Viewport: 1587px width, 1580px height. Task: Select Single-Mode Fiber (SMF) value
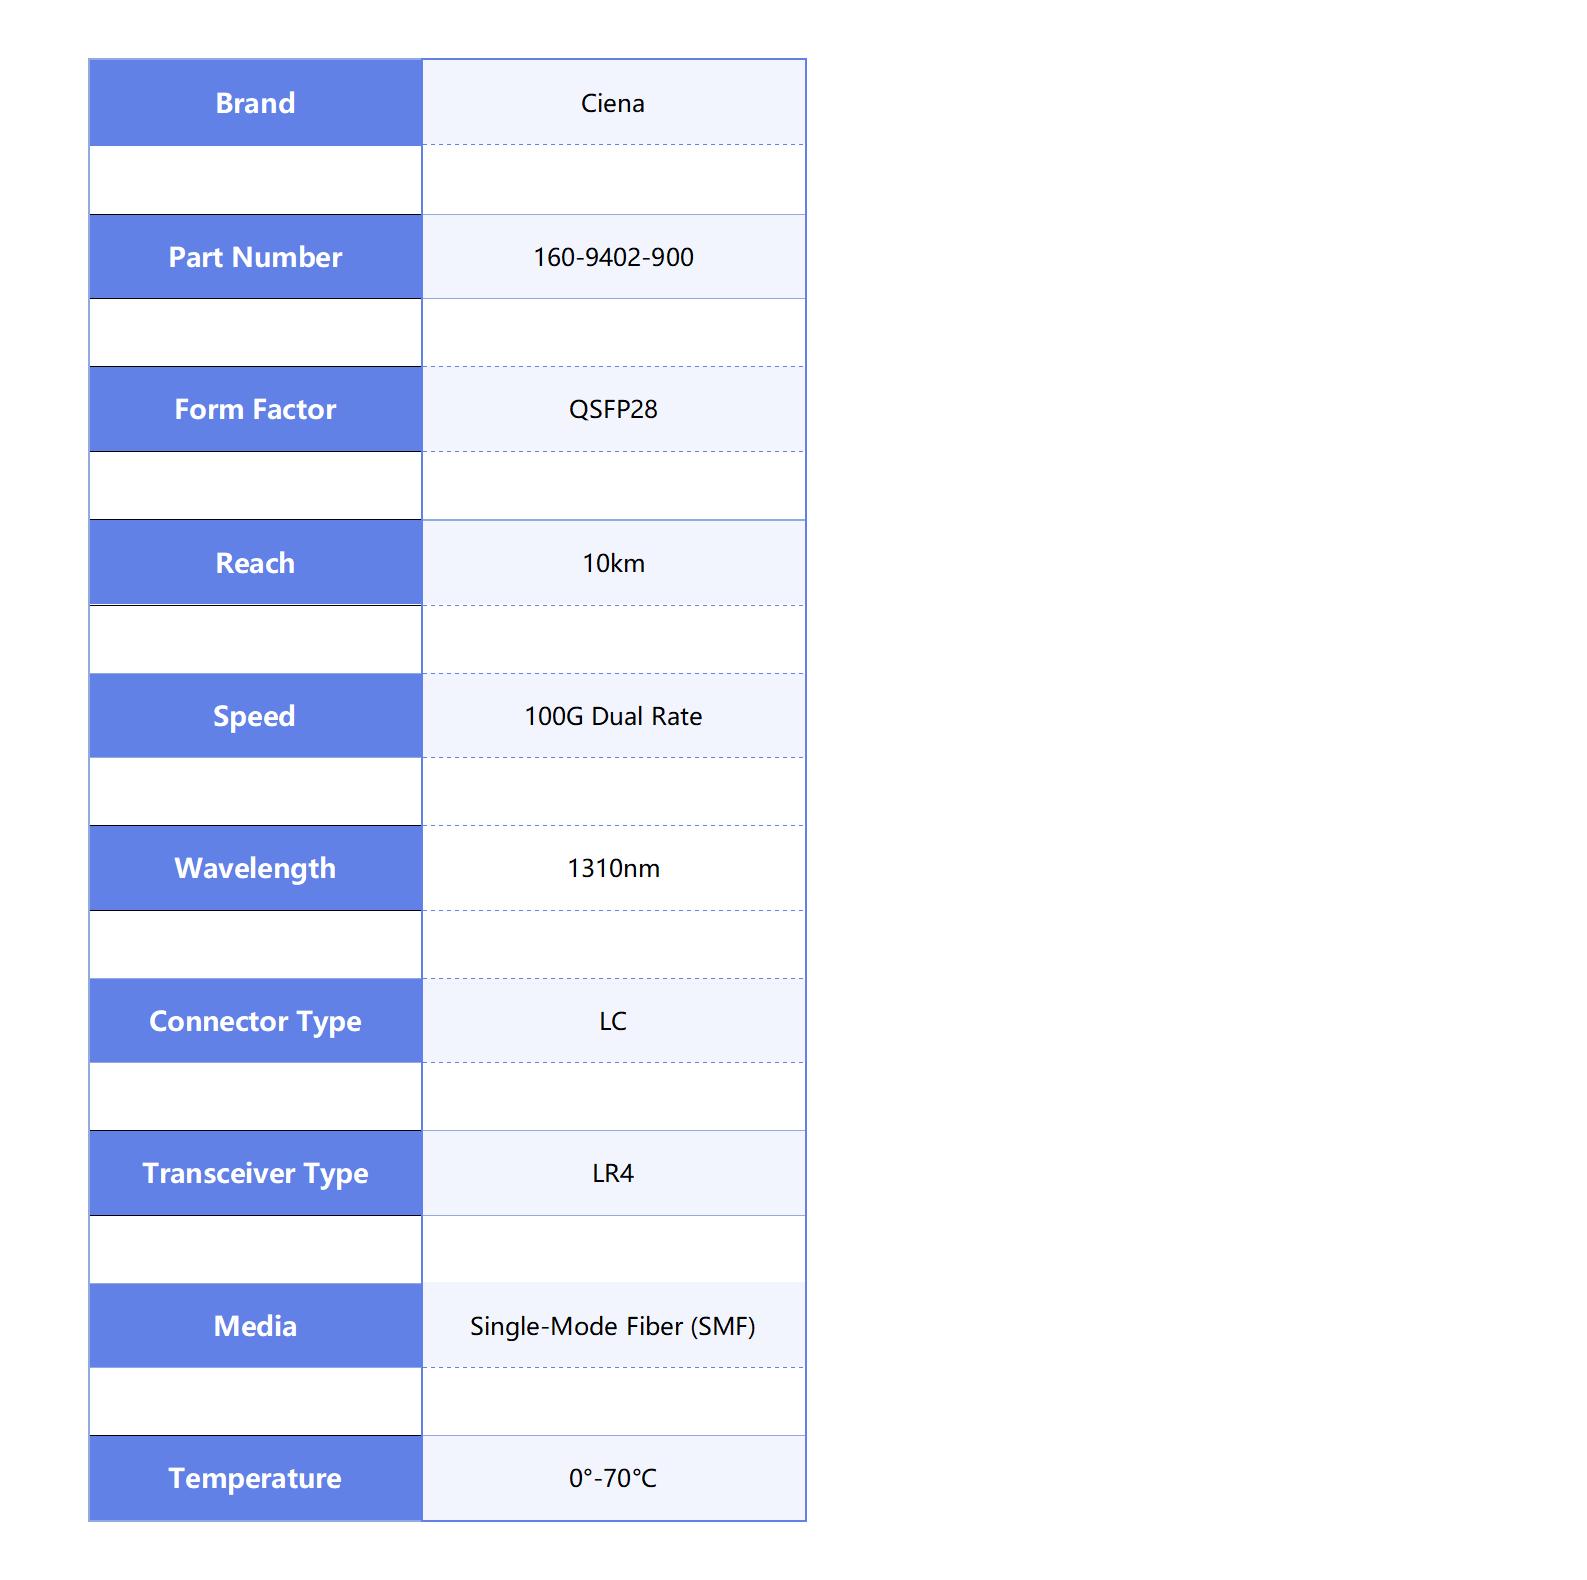click(x=613, y=1326)
